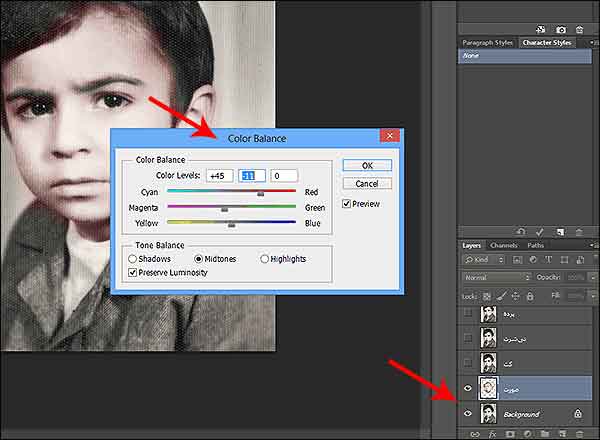Click OK in Color Balance dialog
This screenshot has width=600, height=440.
click(x=367, y=165)
